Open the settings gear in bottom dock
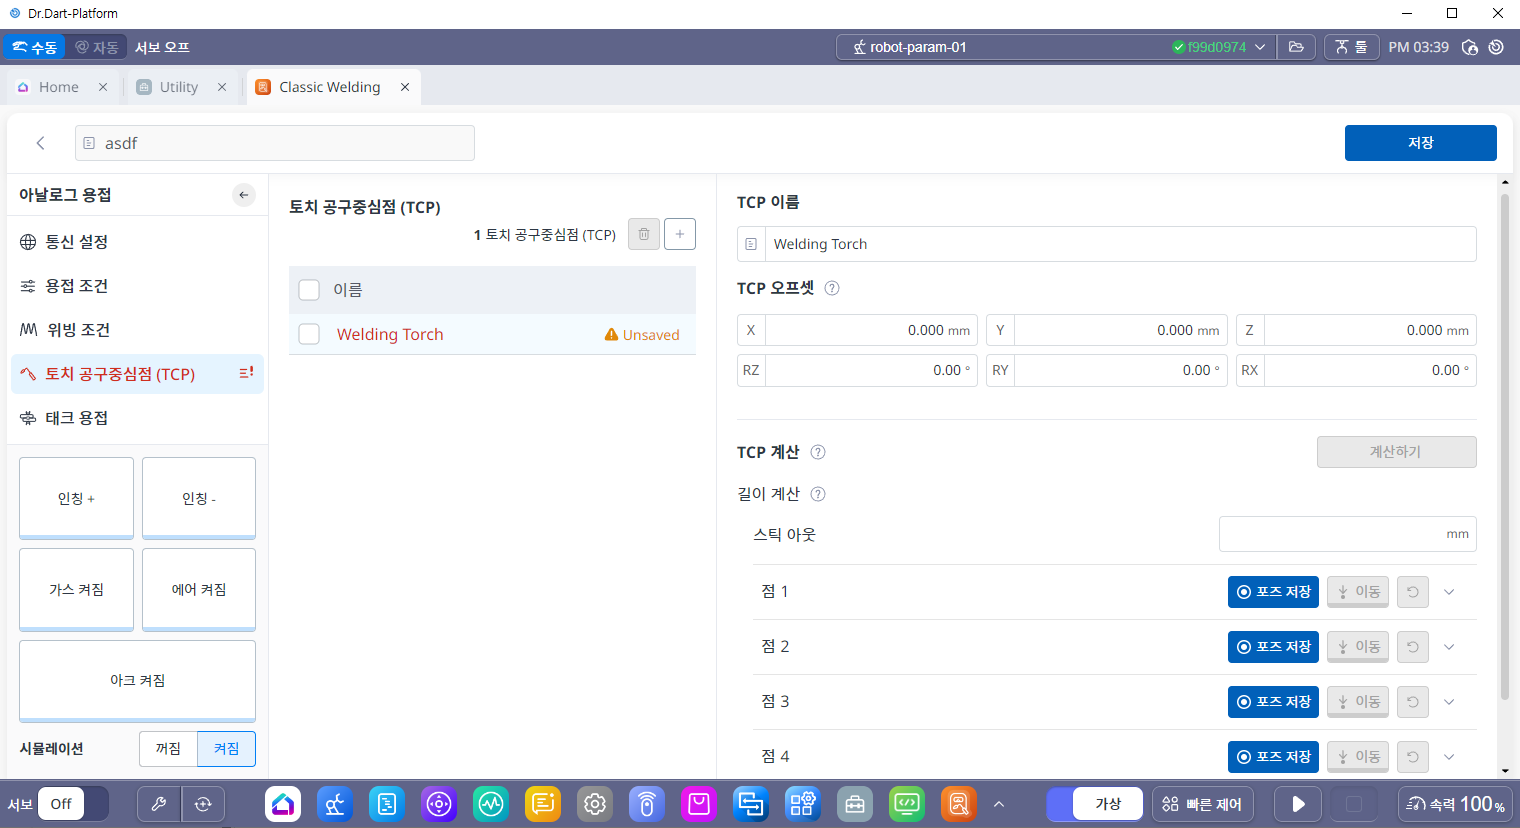Viewport: 1520px width, 828px height. pos(595,804)
